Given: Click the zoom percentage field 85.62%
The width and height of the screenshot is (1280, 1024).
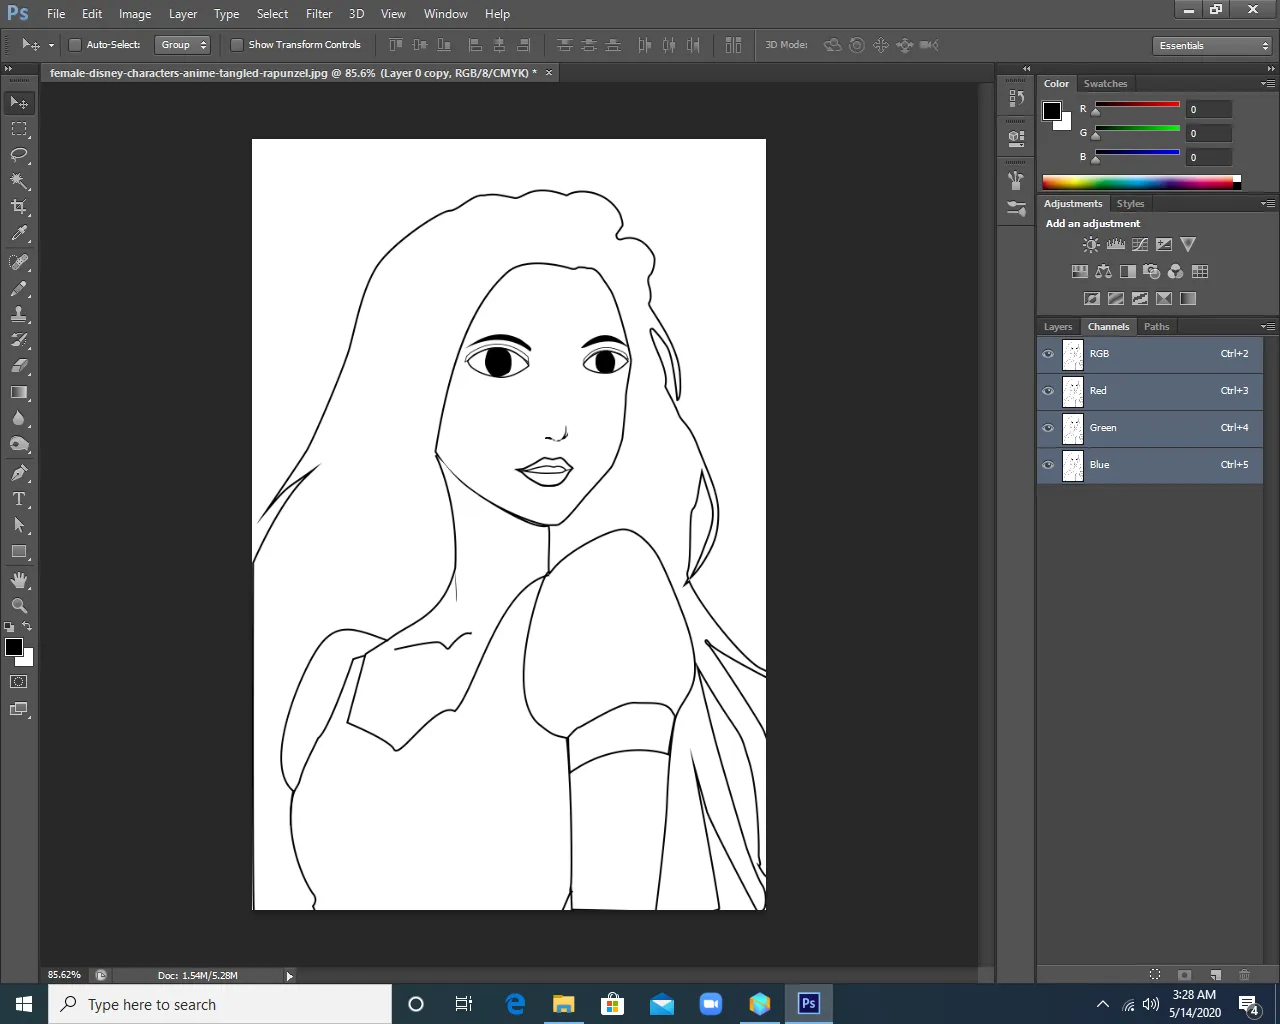Looking at the screenshot, I should point(65,975).
